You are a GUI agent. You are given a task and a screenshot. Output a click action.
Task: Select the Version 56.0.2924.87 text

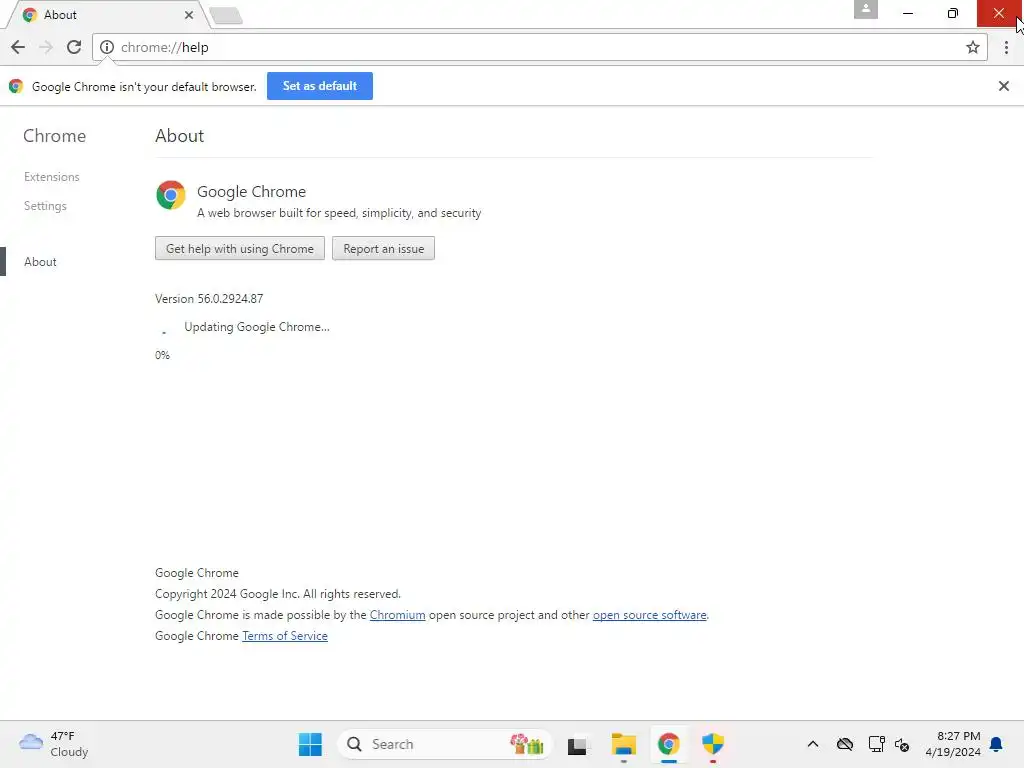pos(209,298)
